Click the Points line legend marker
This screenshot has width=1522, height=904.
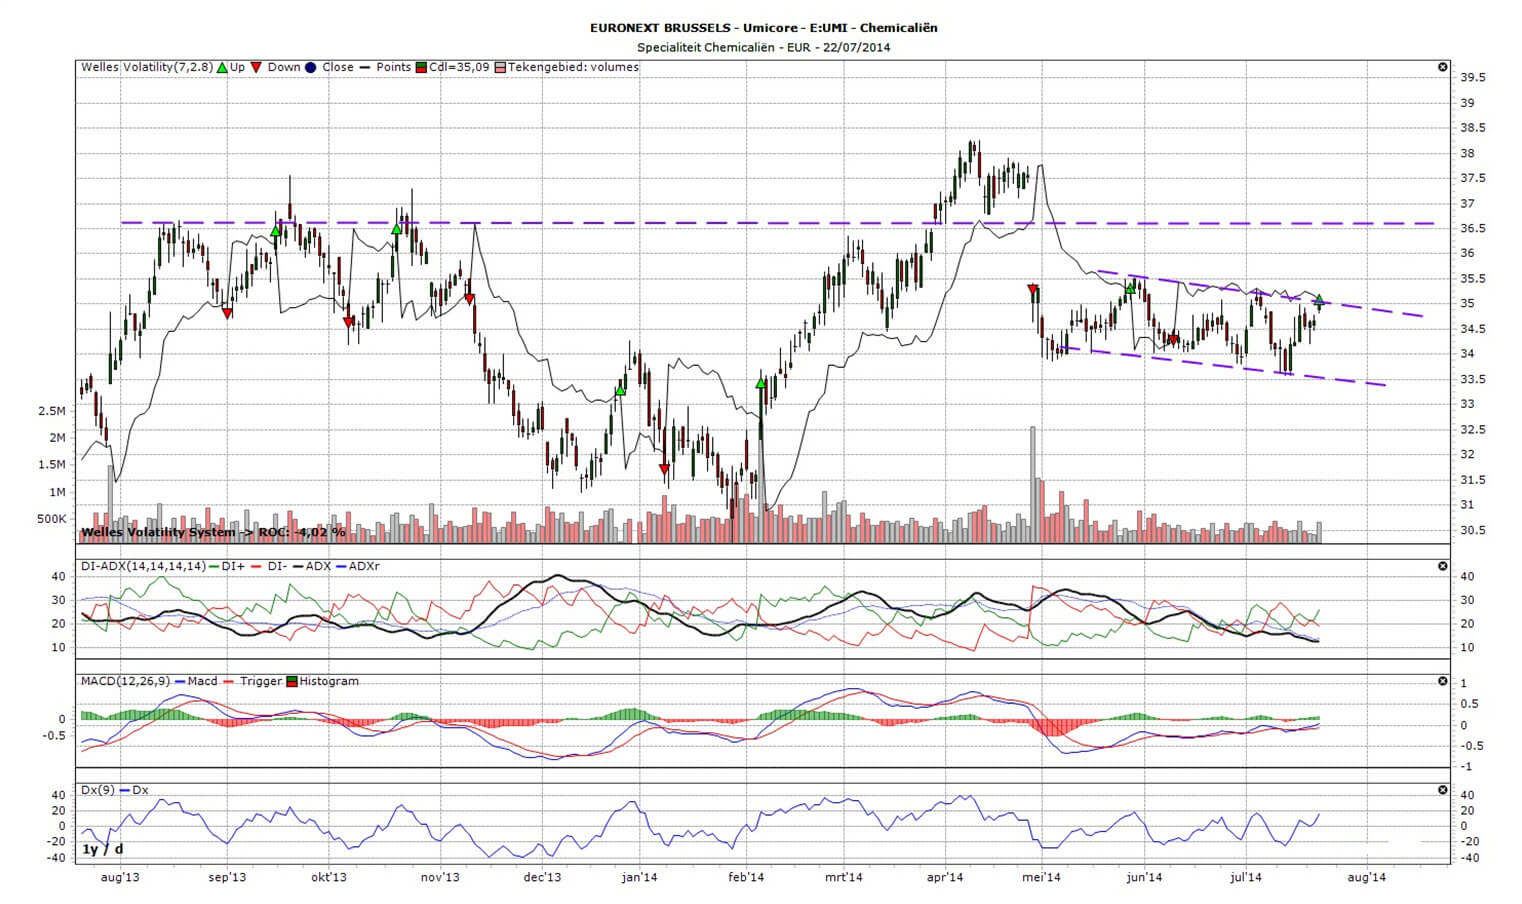coord(366,68)
